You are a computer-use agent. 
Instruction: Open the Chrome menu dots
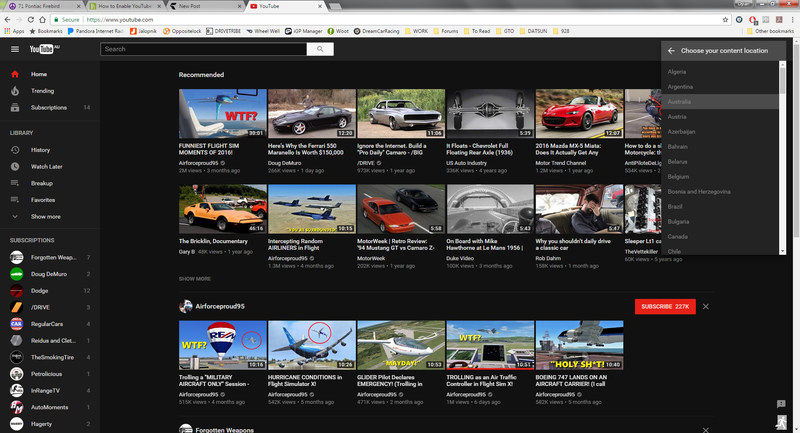[792, 19]
